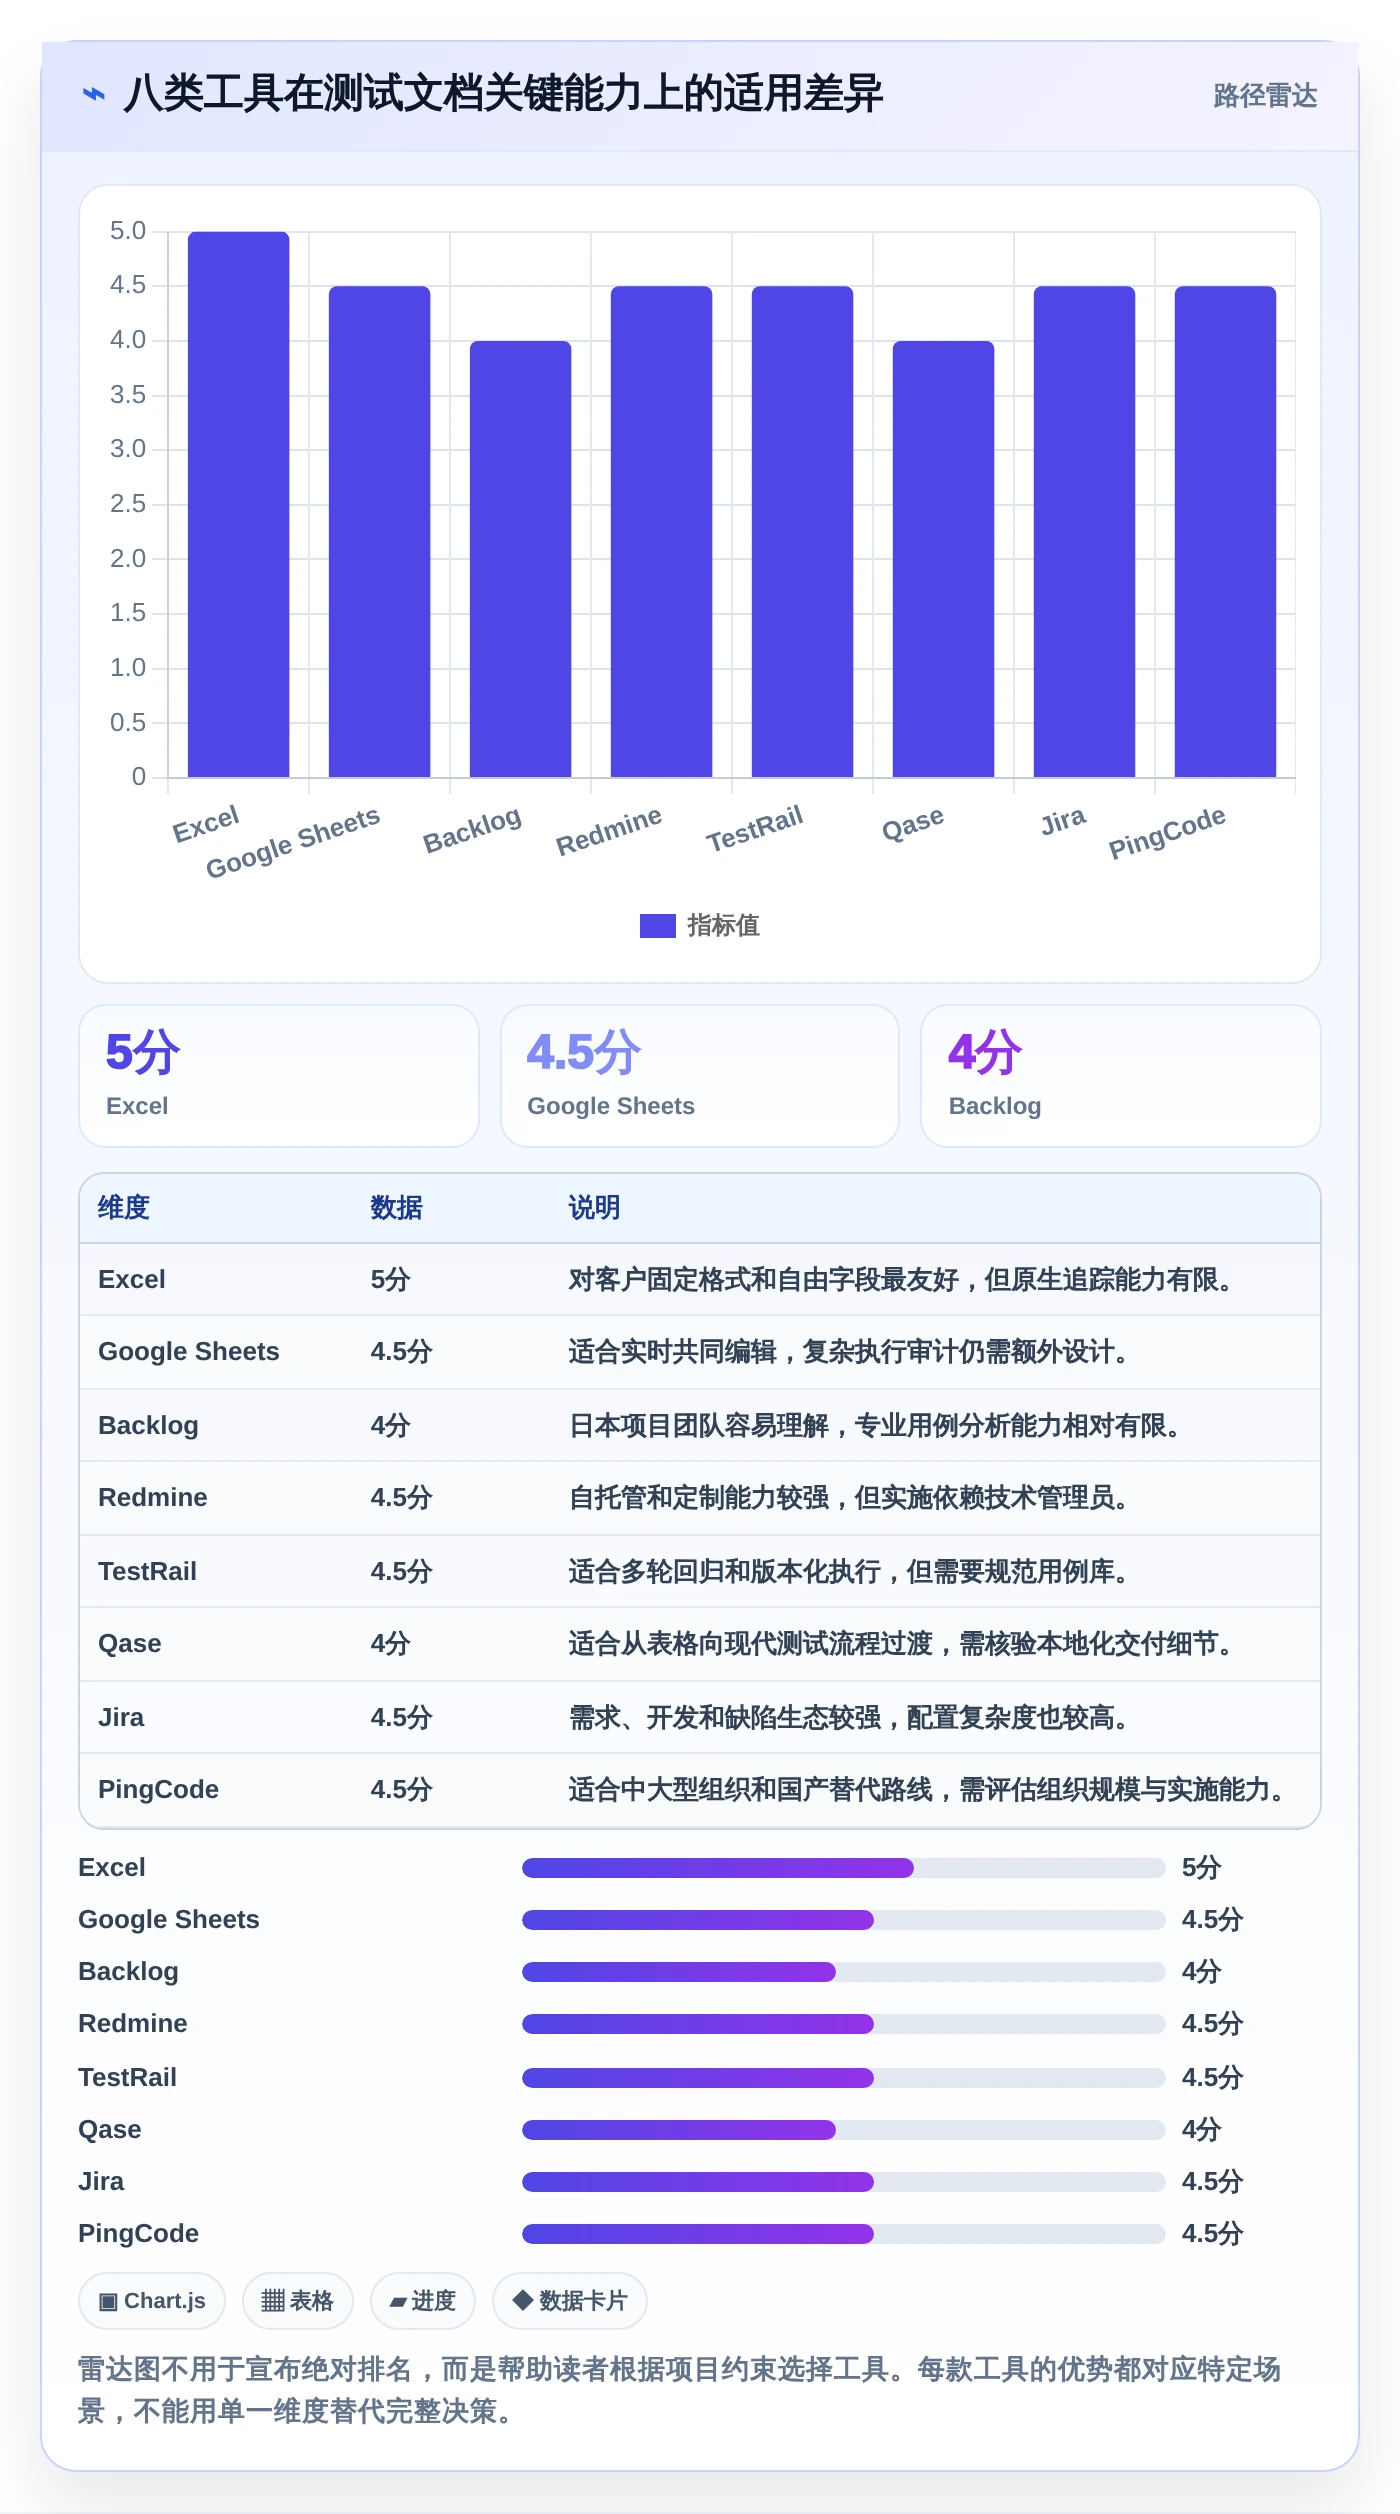Screen dimensions: 1400x2514
Task: Click the PingCode progress bar
Action: (843, 2234)
